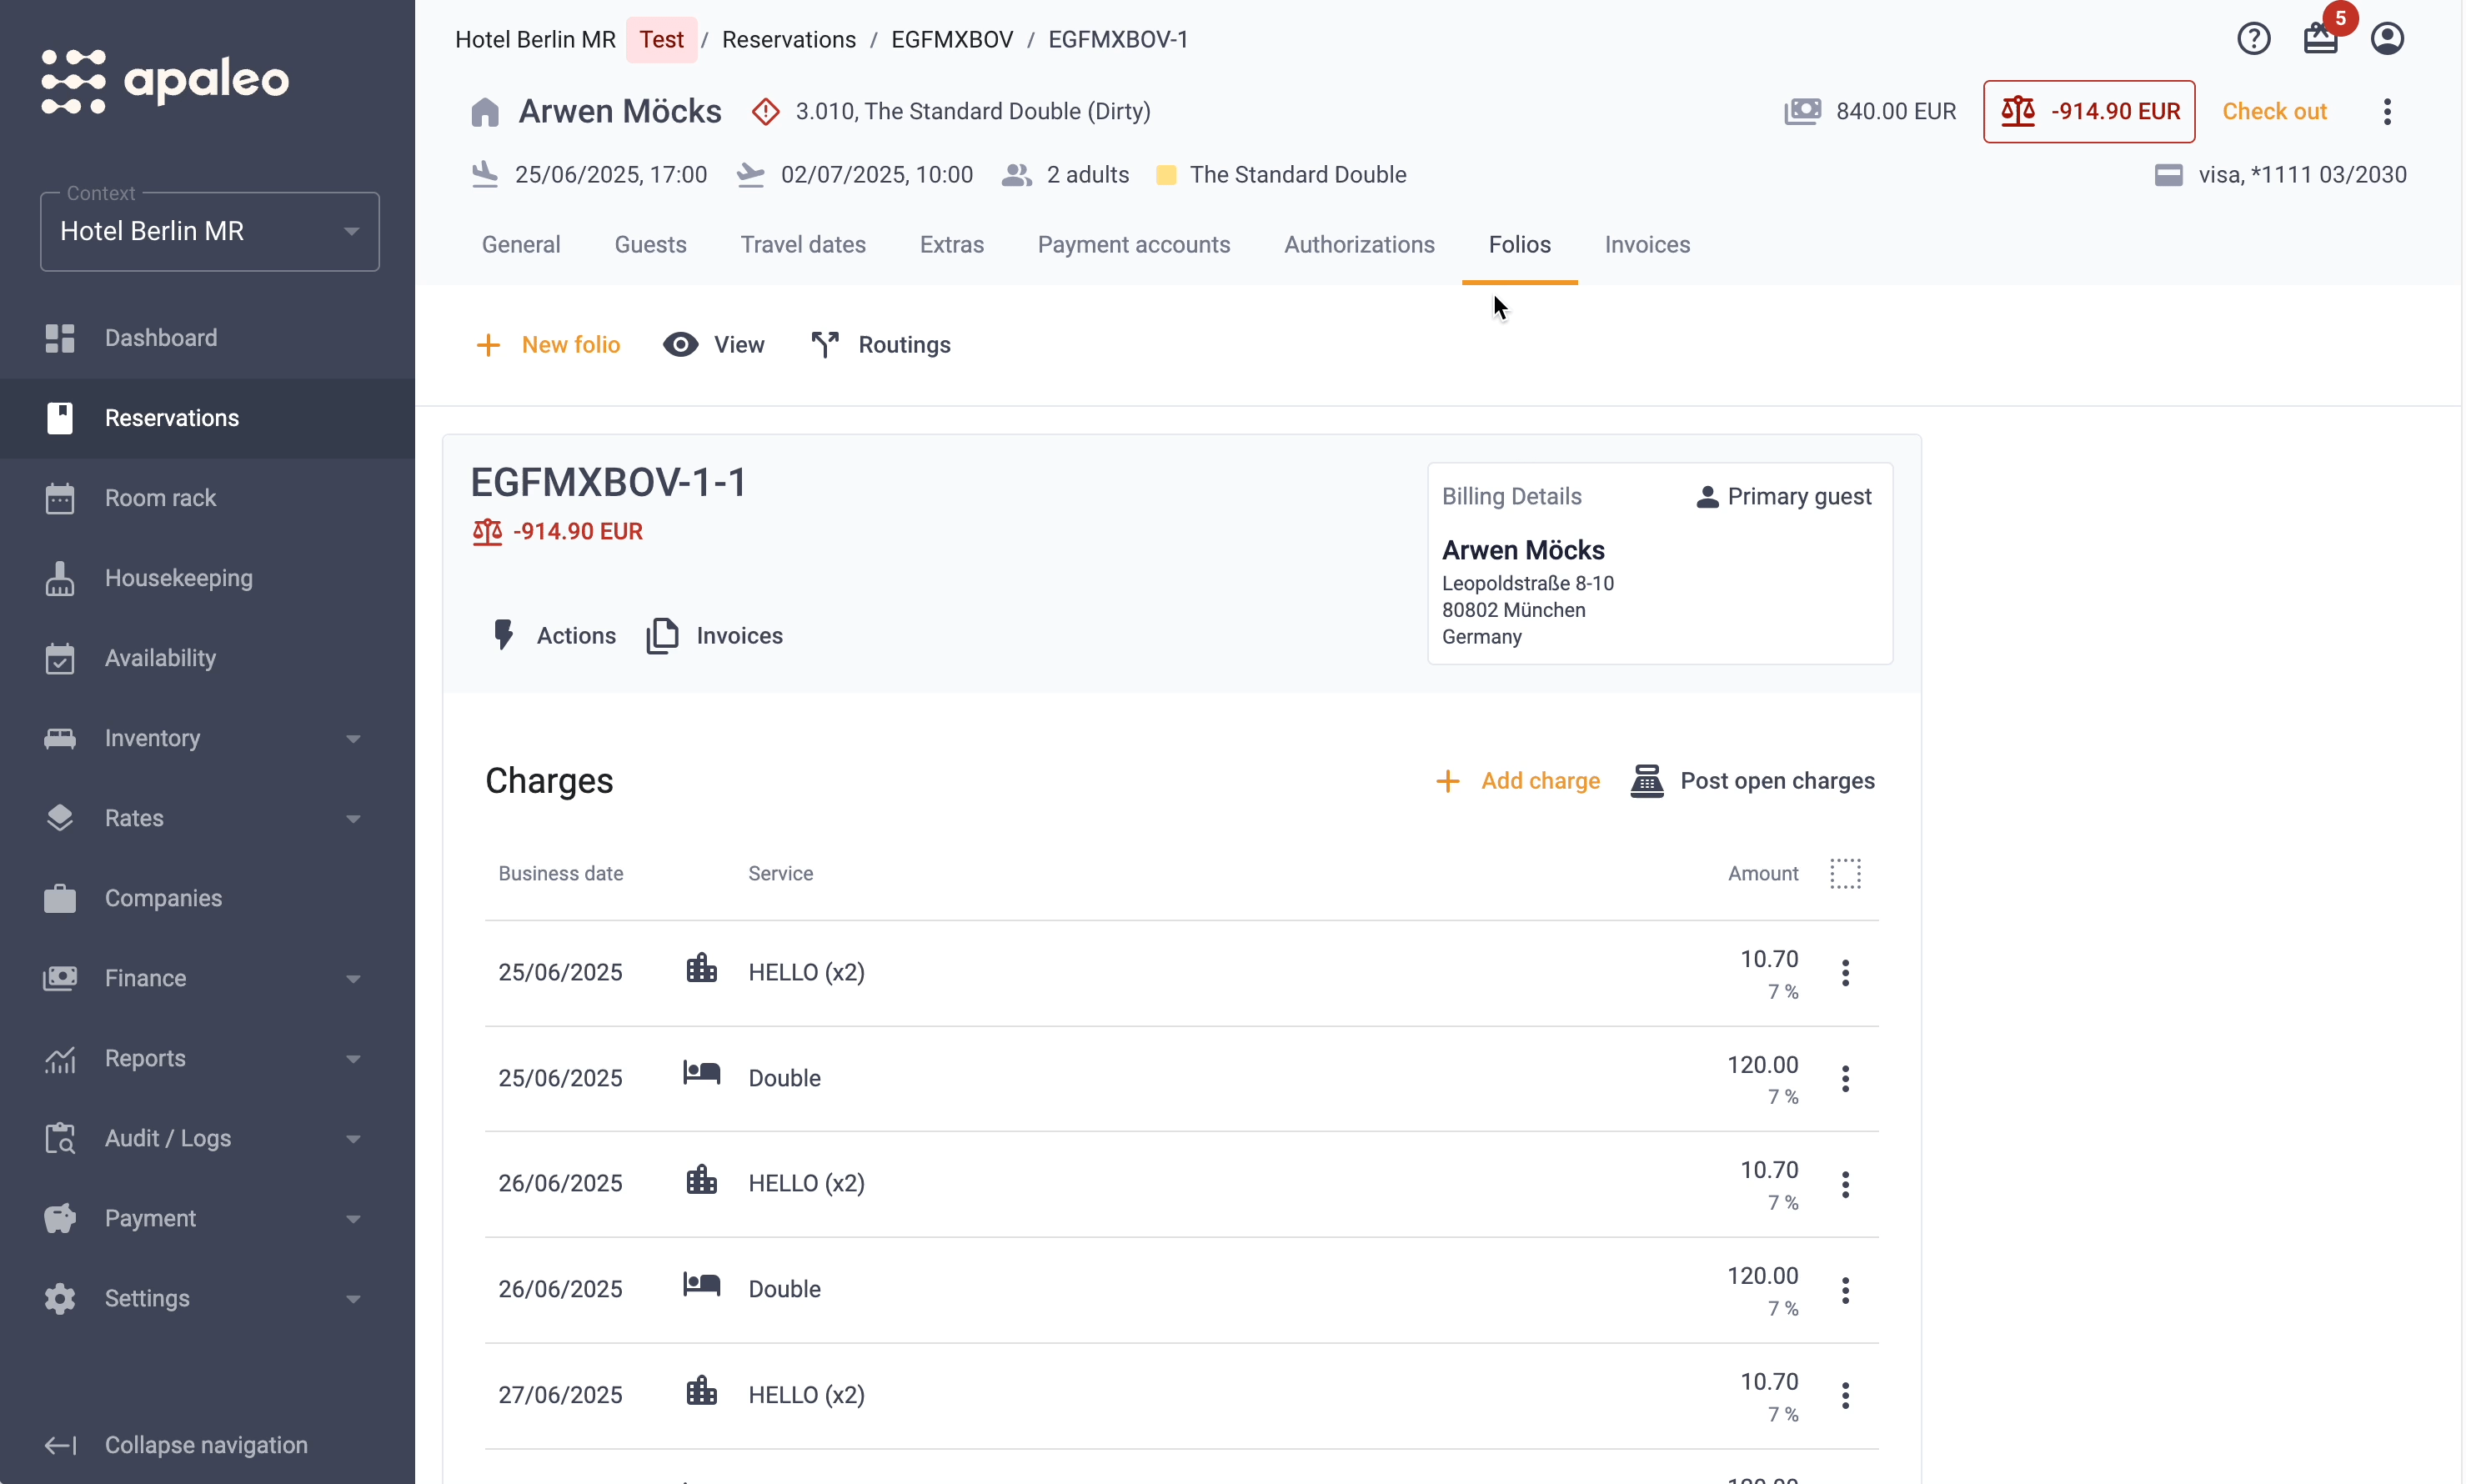Image resolution: width=2466 pixels, height=1484 pixels.
Task: Open reservation more options menu beside Check out
Action: (2387, 111)
